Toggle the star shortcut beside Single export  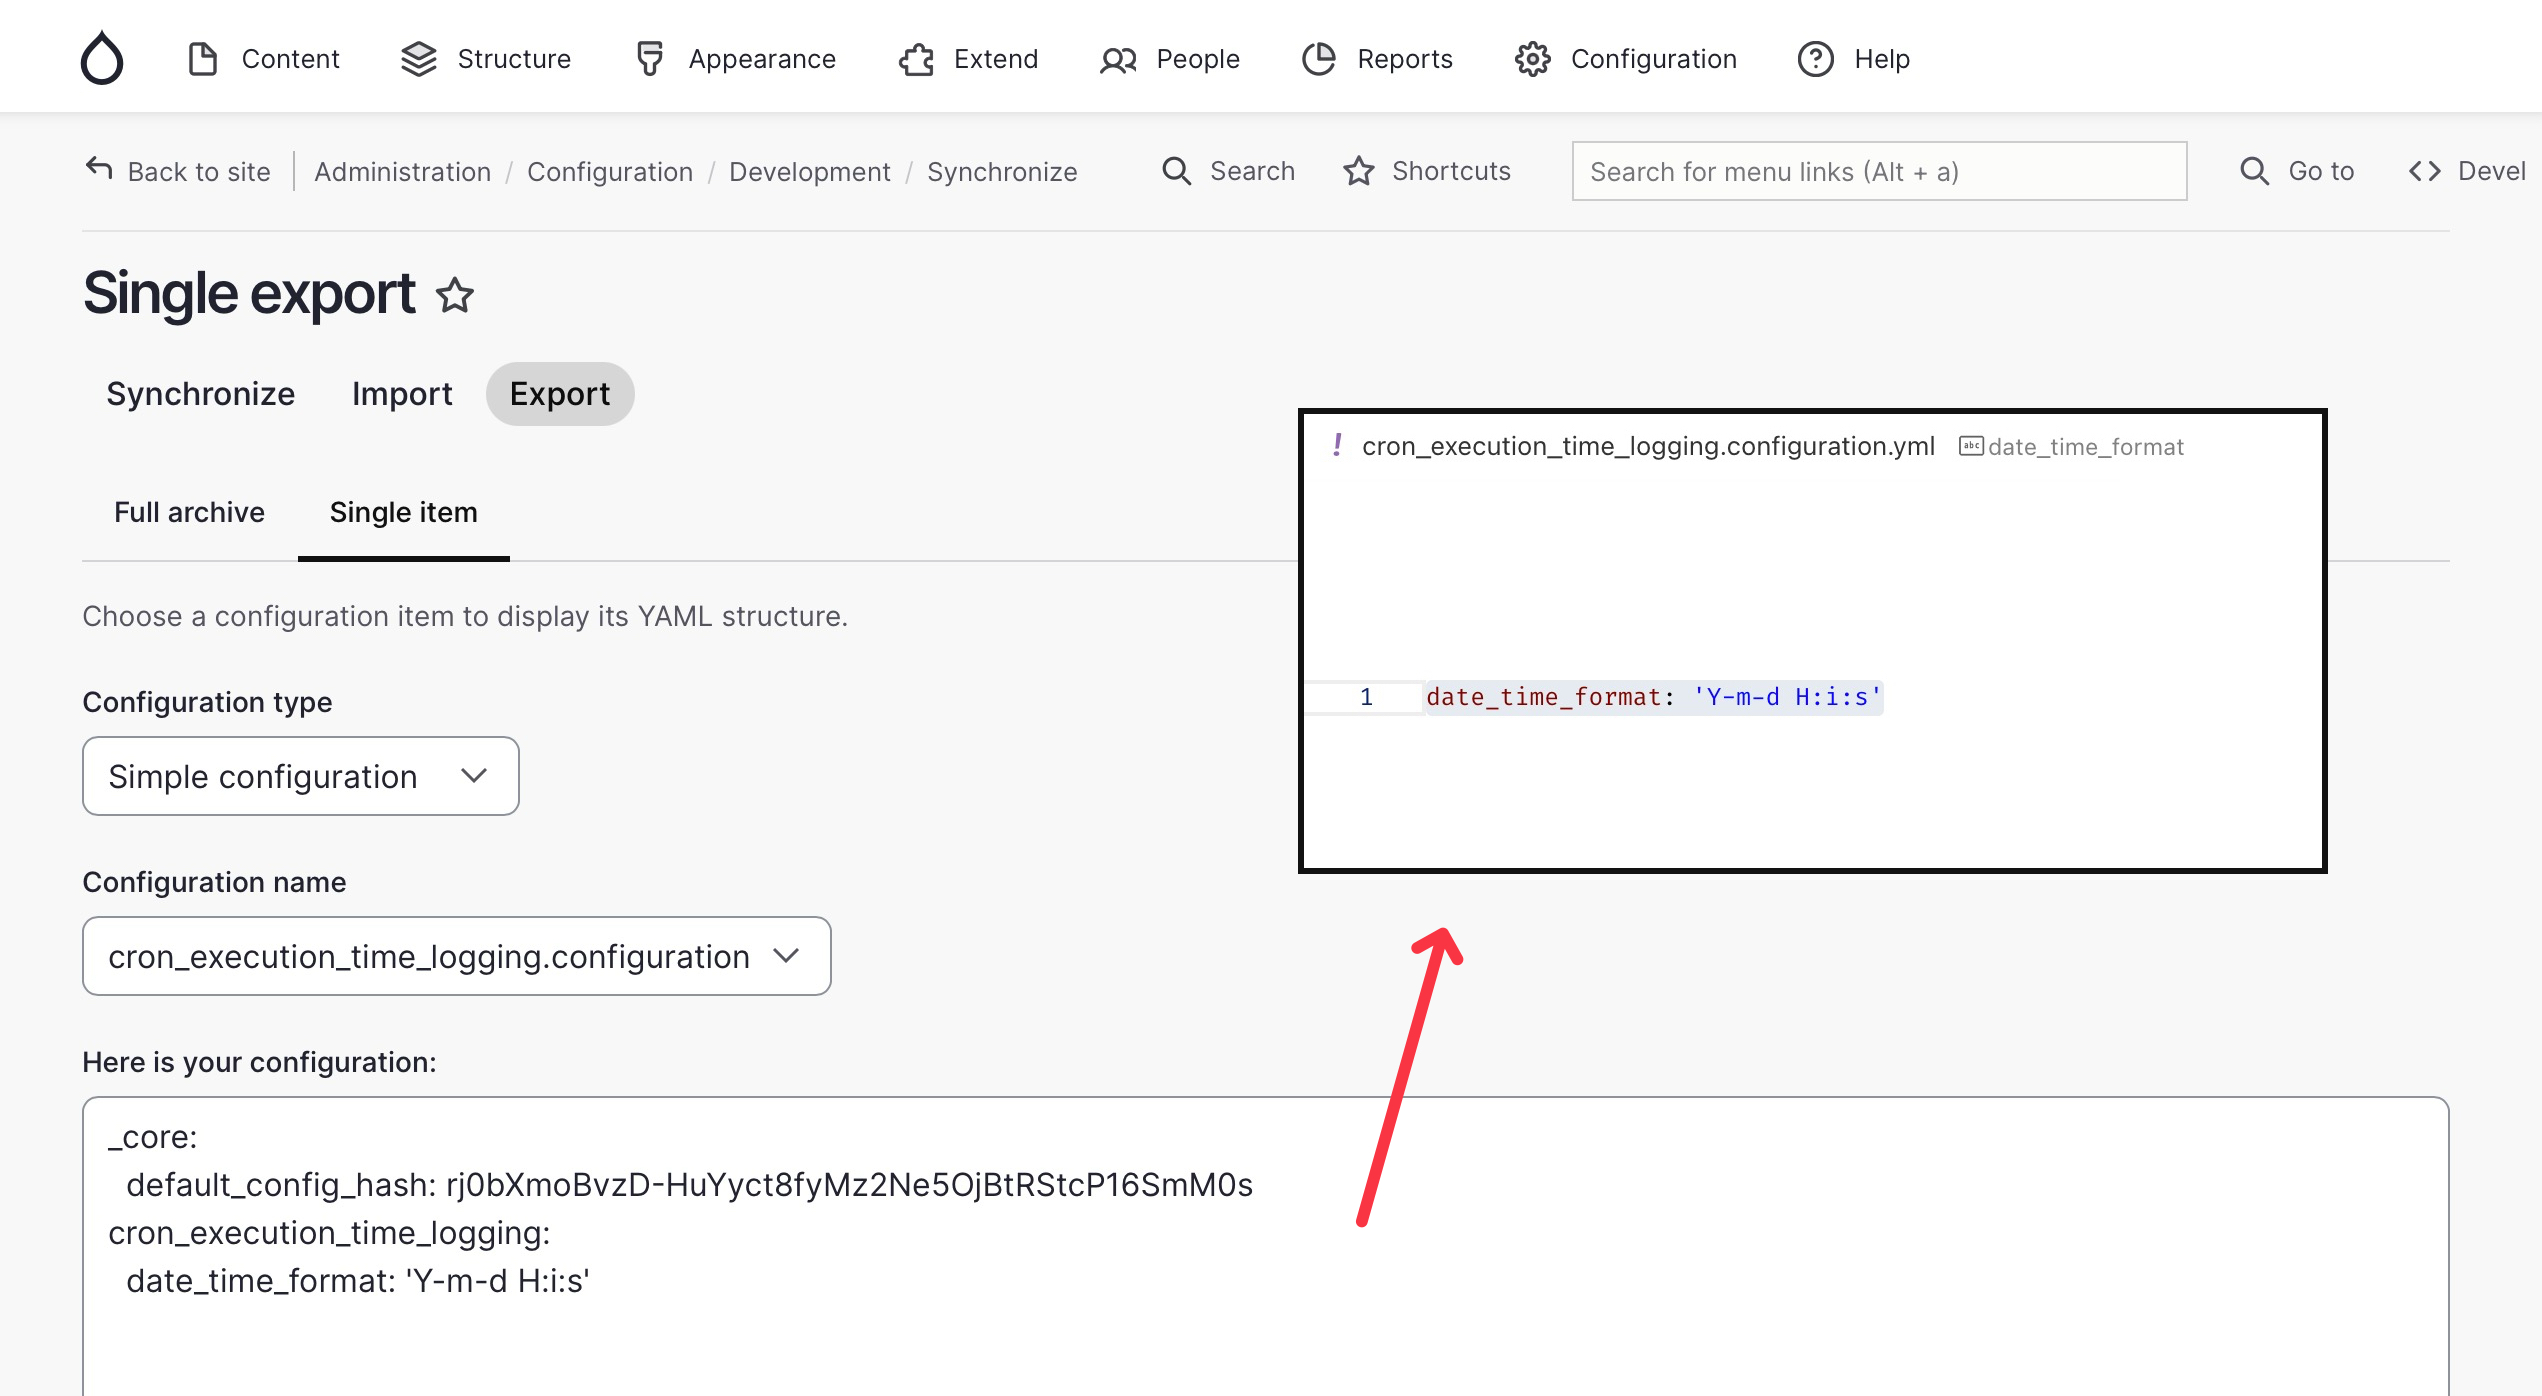(455, 296)
